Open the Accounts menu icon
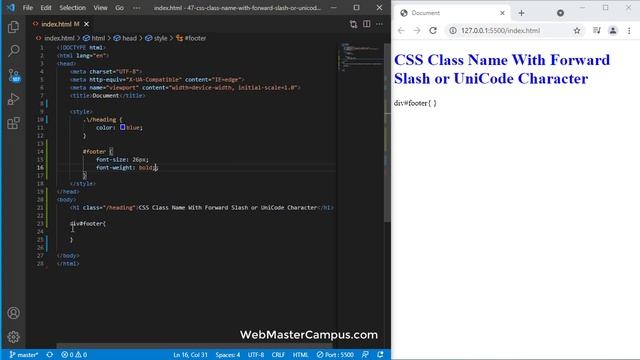Image resolution: width=640 pixels, height=360 pixels. point(13,313)
